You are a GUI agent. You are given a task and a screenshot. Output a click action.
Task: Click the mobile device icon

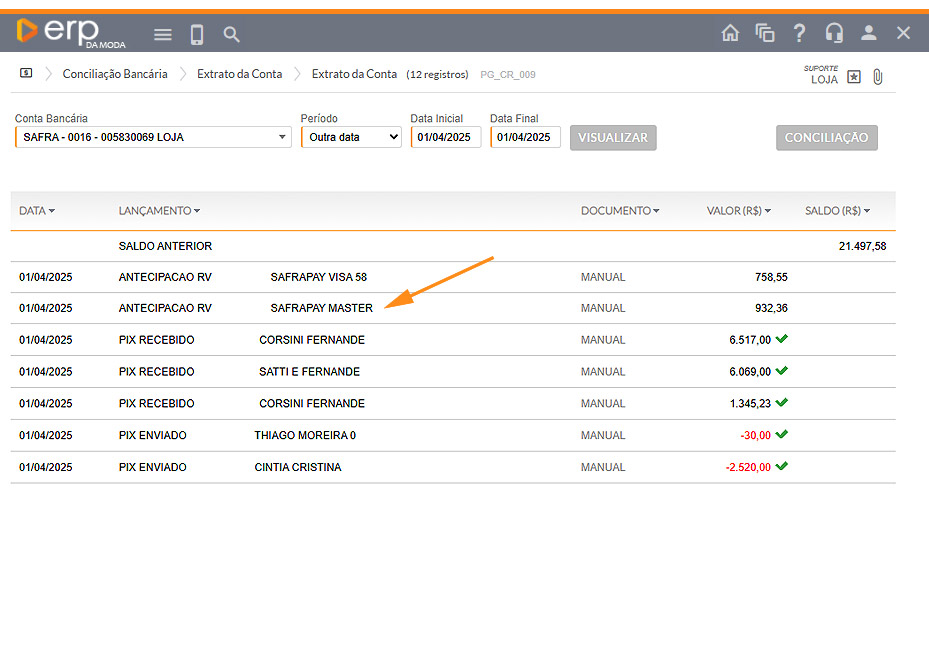(197, 34)
